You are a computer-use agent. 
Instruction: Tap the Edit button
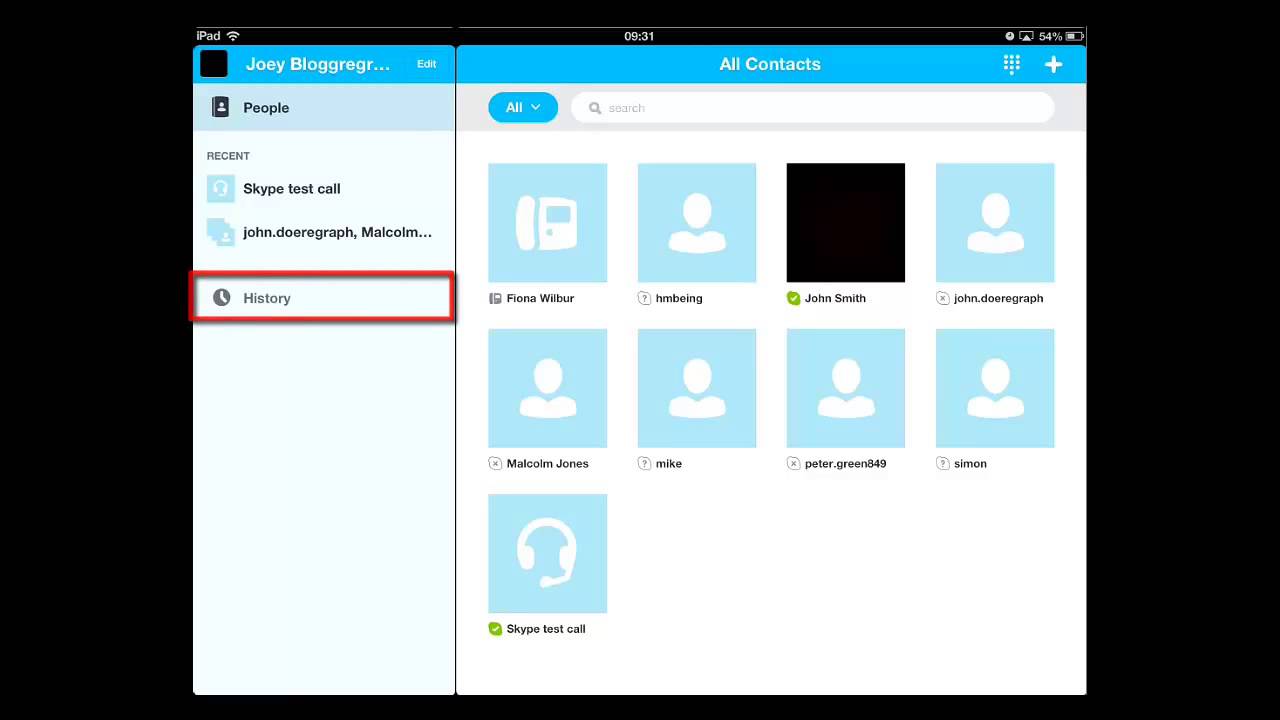pos(427,64)
